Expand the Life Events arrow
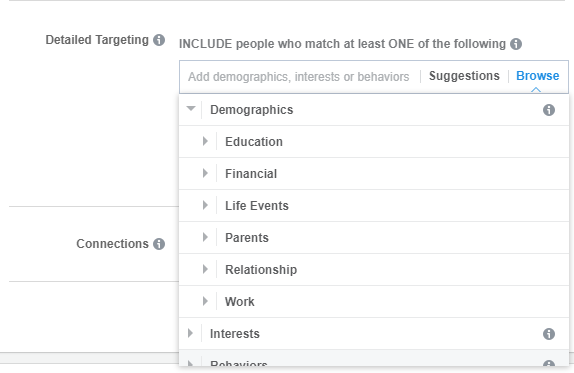This screenshot has height=373, width=574. click(205, 205)
